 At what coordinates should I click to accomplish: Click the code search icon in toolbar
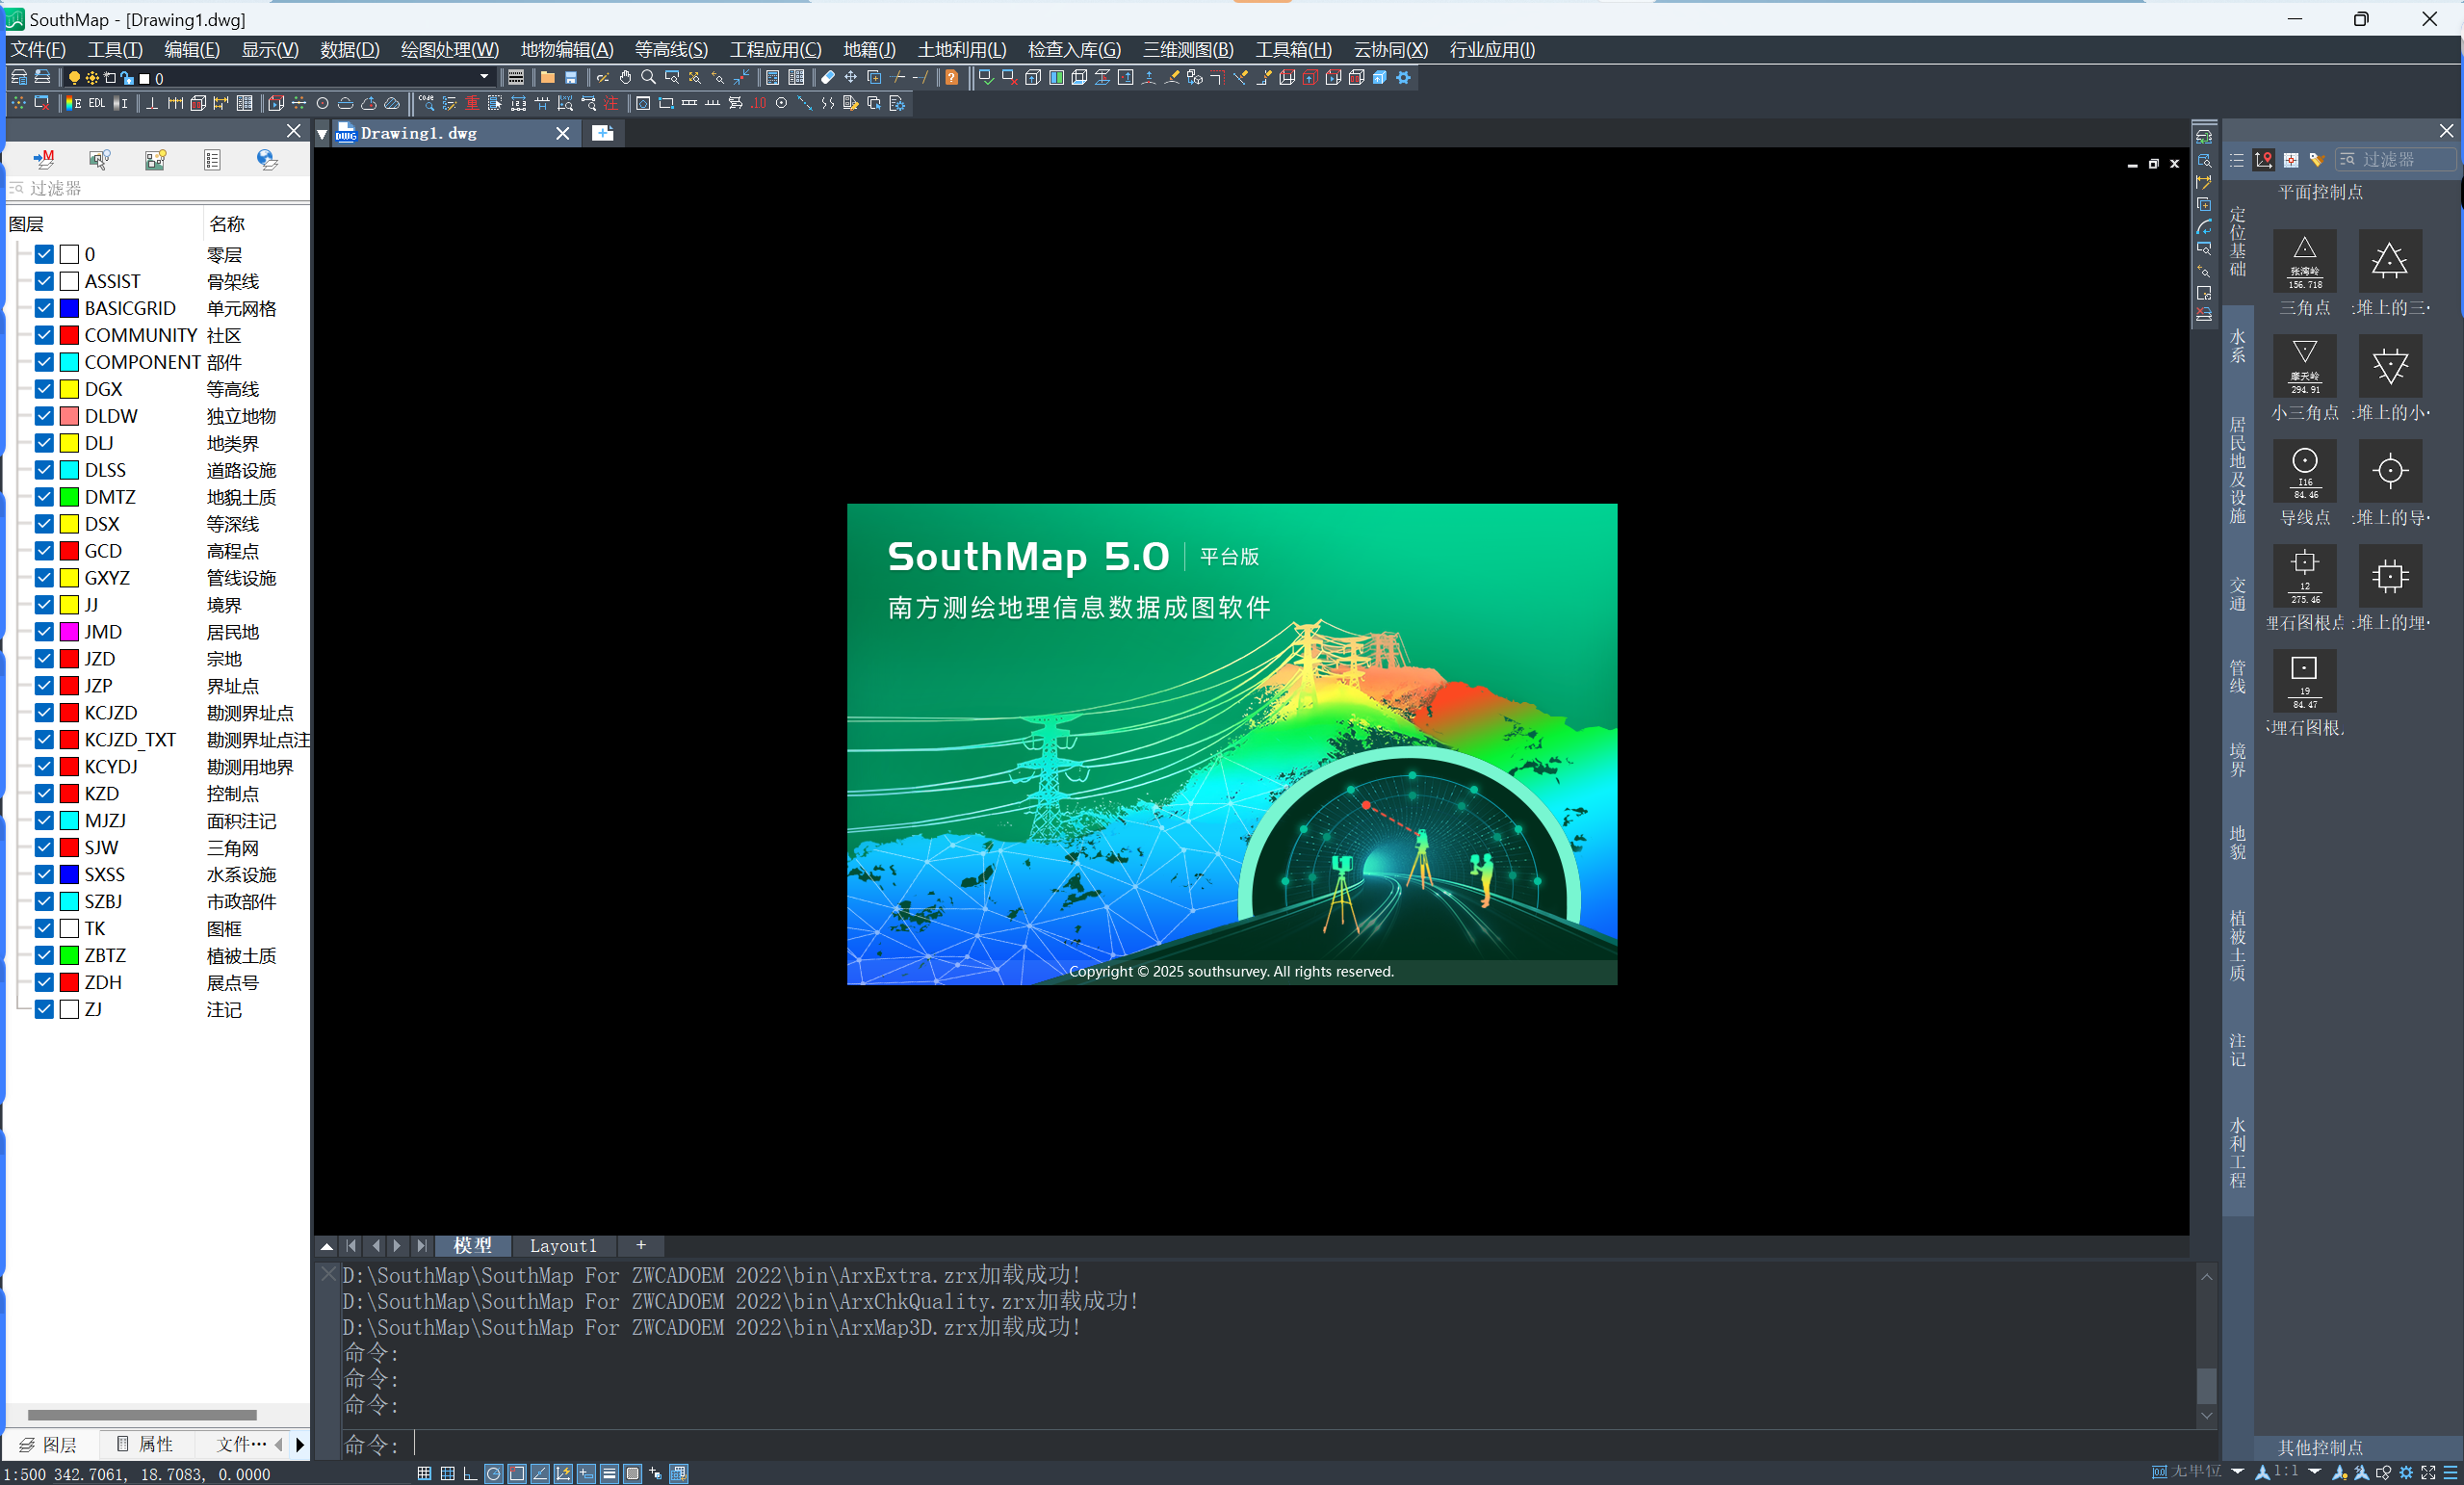coord(426,103)
